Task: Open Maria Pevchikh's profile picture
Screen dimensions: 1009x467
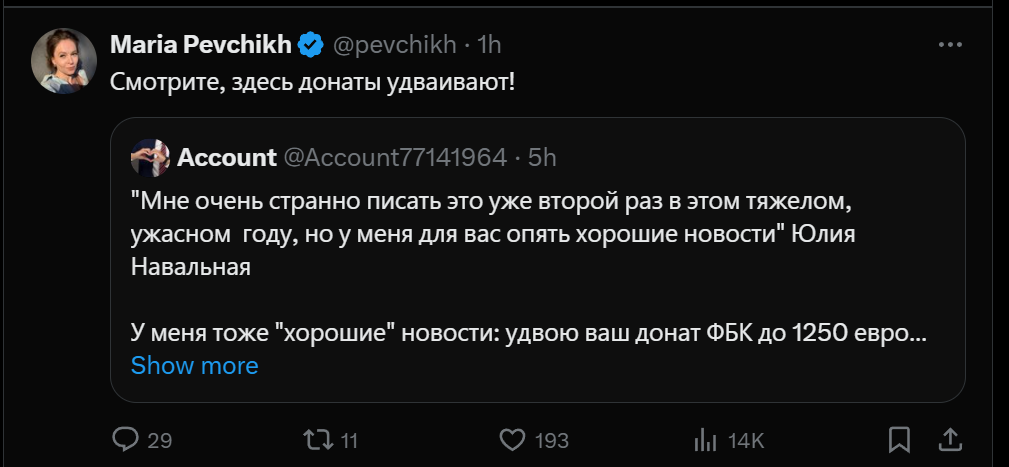Action: click(64, 62)
